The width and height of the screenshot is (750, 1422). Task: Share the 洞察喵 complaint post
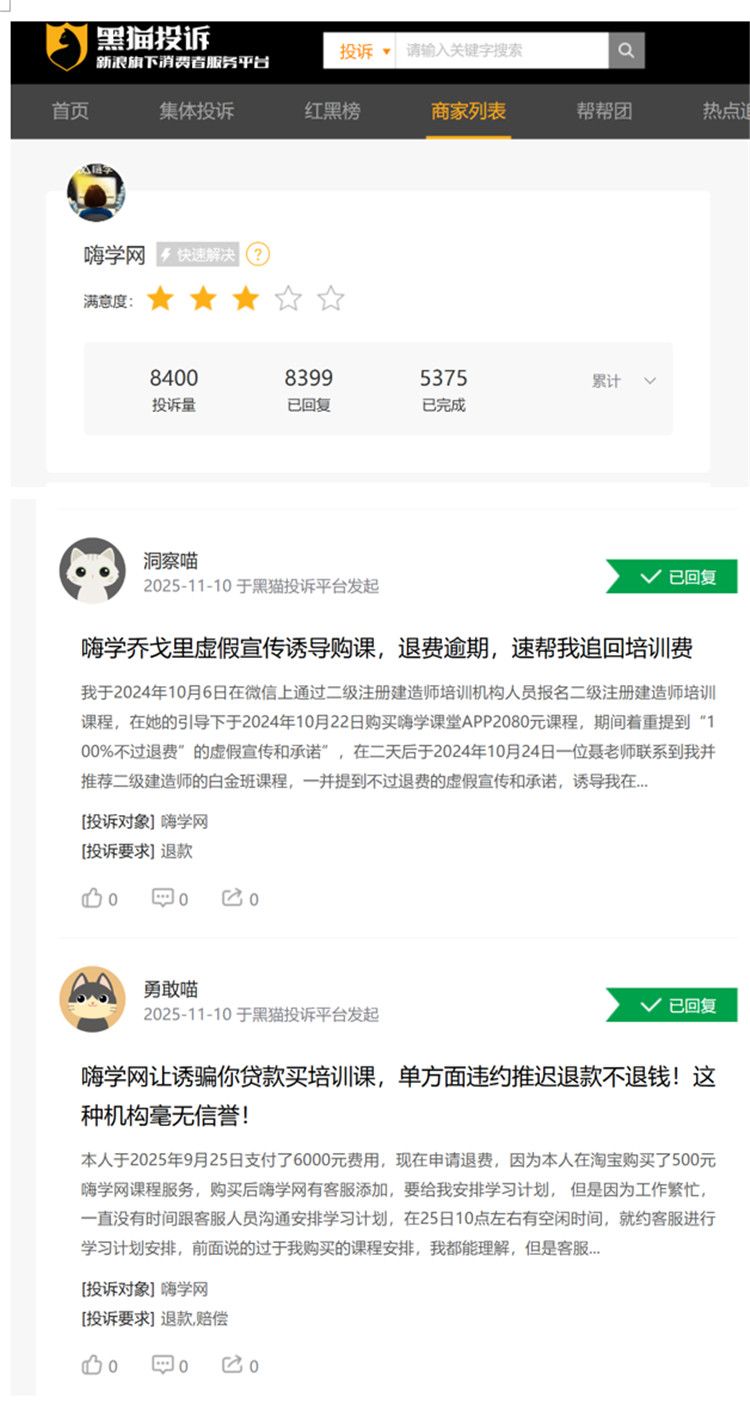240,898
